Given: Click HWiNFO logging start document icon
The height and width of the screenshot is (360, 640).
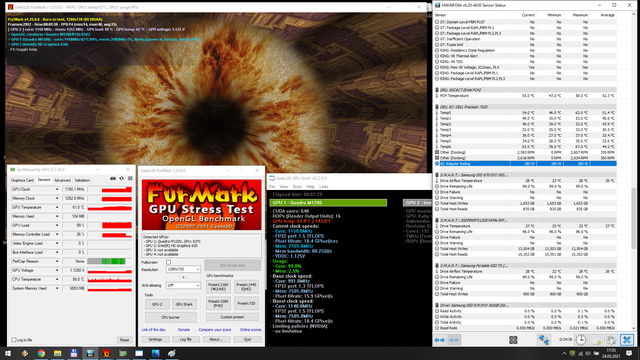Looking at the screenshot, I should click(x=596, y=340).
